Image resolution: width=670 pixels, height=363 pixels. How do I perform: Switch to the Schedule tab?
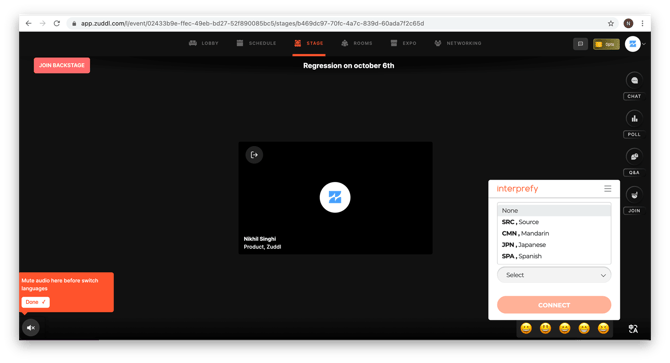(x=256, y=43)
